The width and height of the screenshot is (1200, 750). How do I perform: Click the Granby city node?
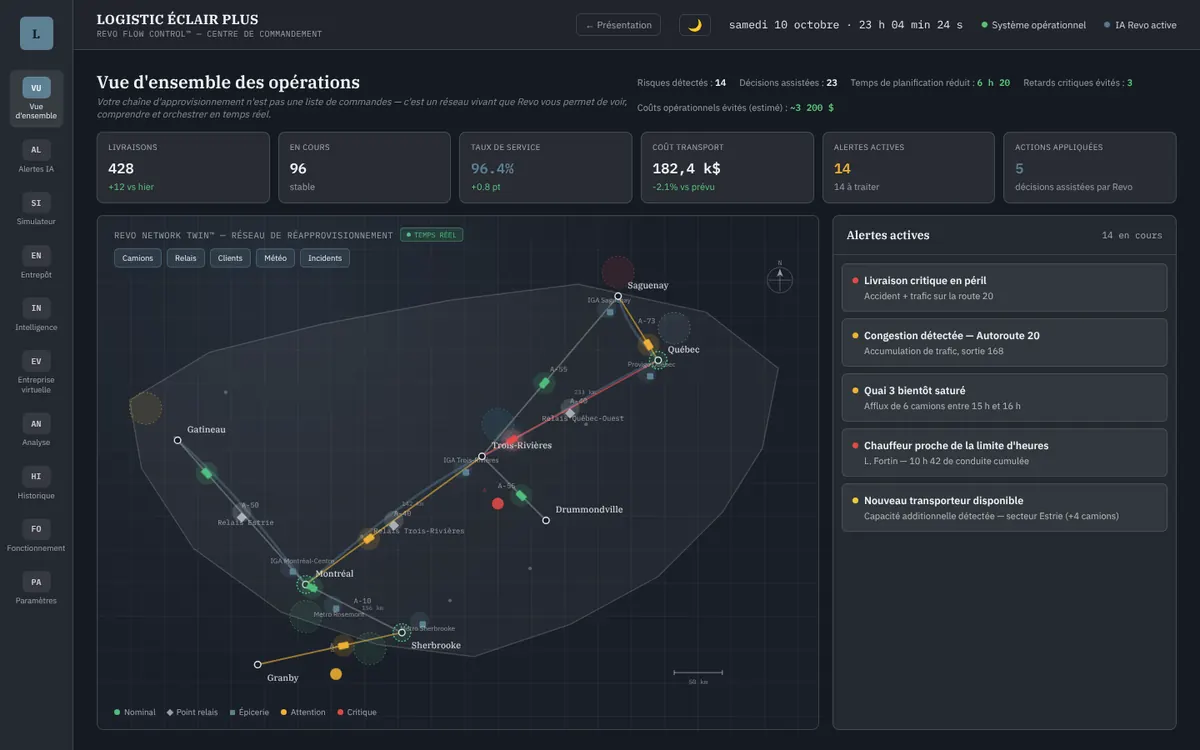pos(258,664)
